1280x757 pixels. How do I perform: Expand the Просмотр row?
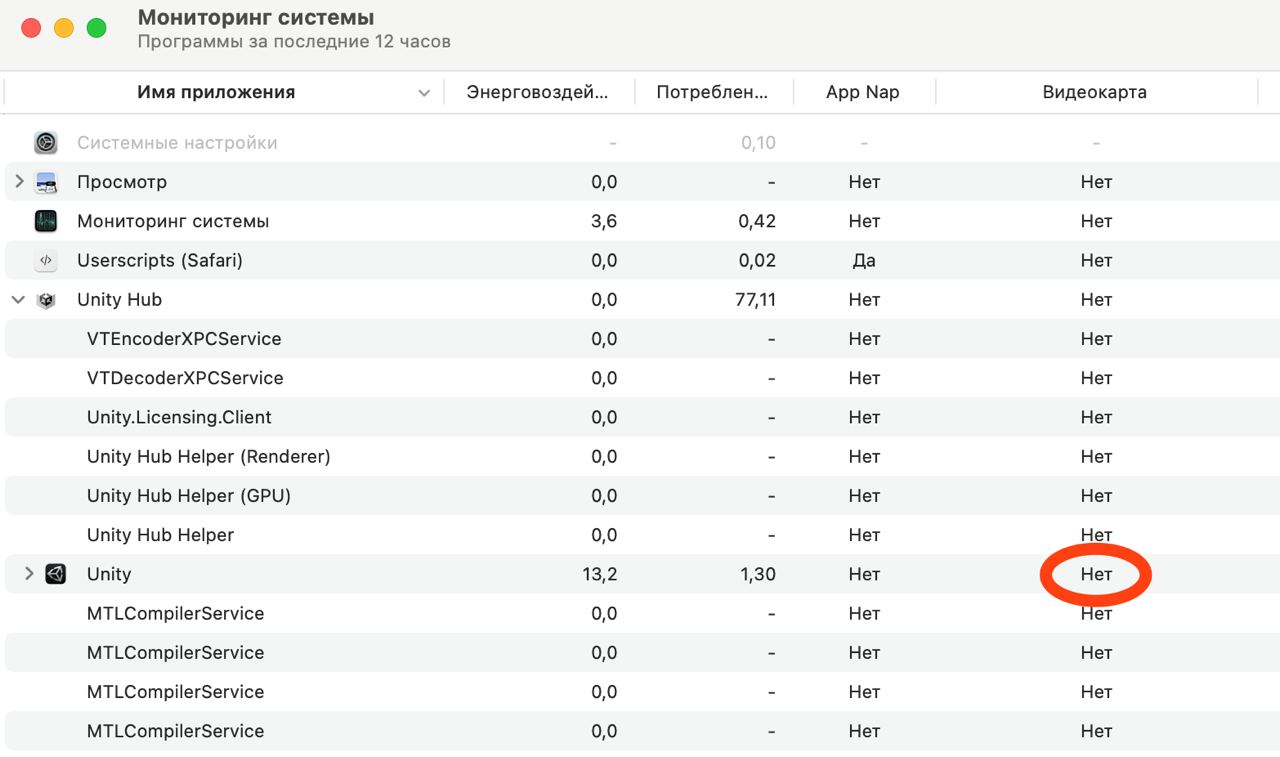[19, 182]
